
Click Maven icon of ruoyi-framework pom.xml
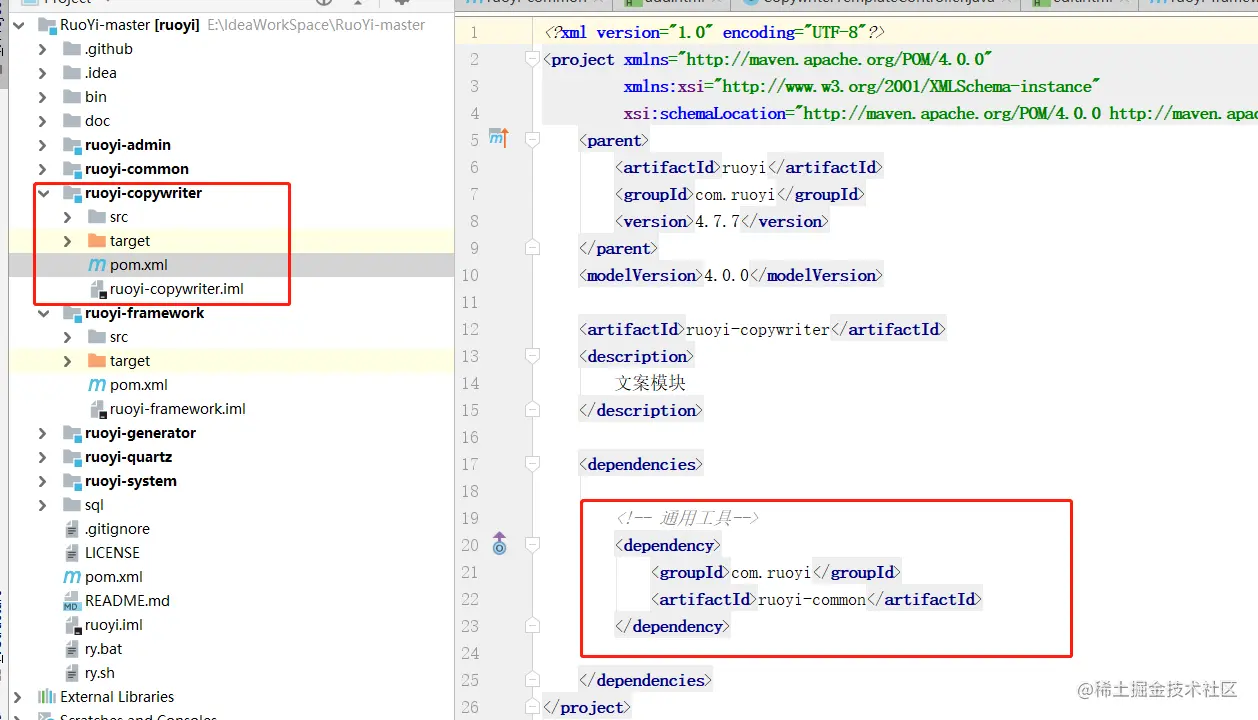click(97, 385)
